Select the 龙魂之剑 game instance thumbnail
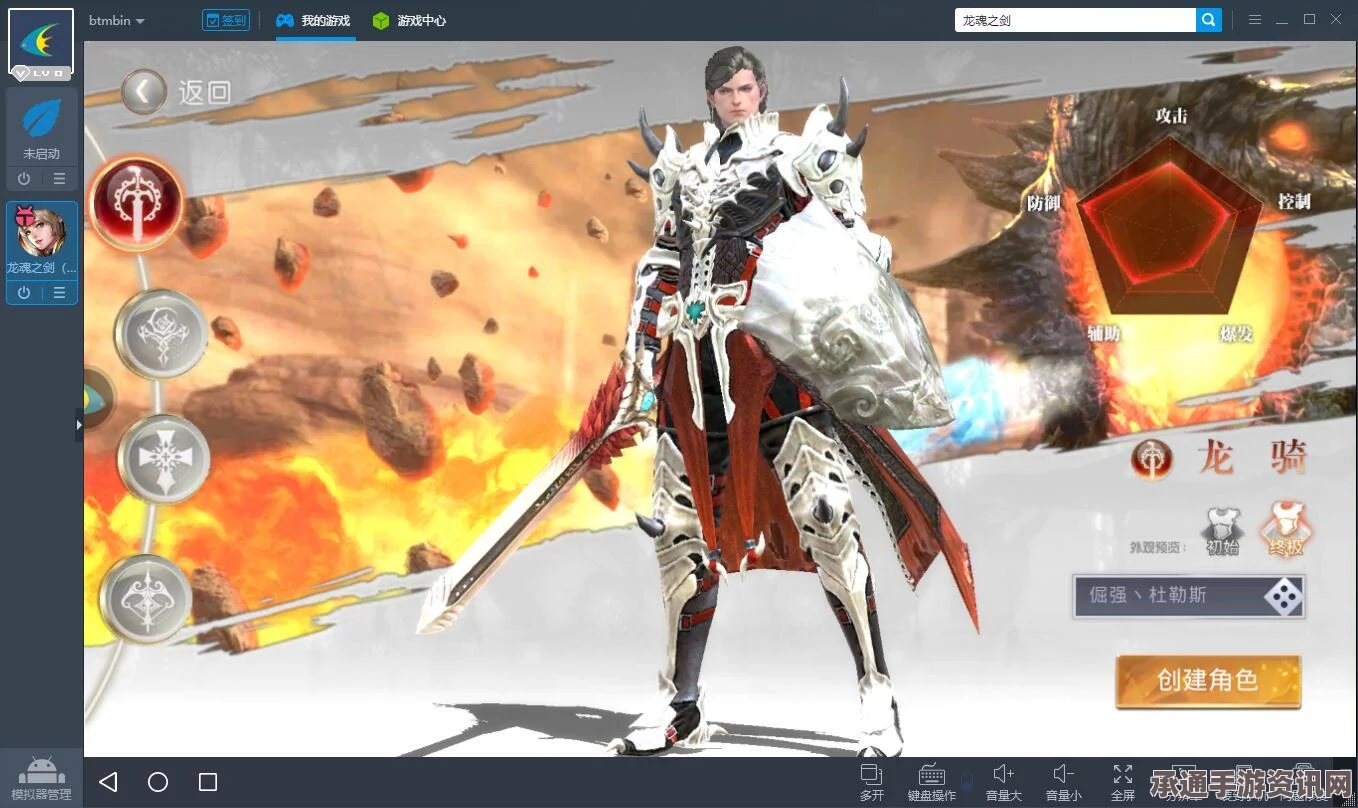The height and width of the screenshot is (808, 1358). click(41, 233)
